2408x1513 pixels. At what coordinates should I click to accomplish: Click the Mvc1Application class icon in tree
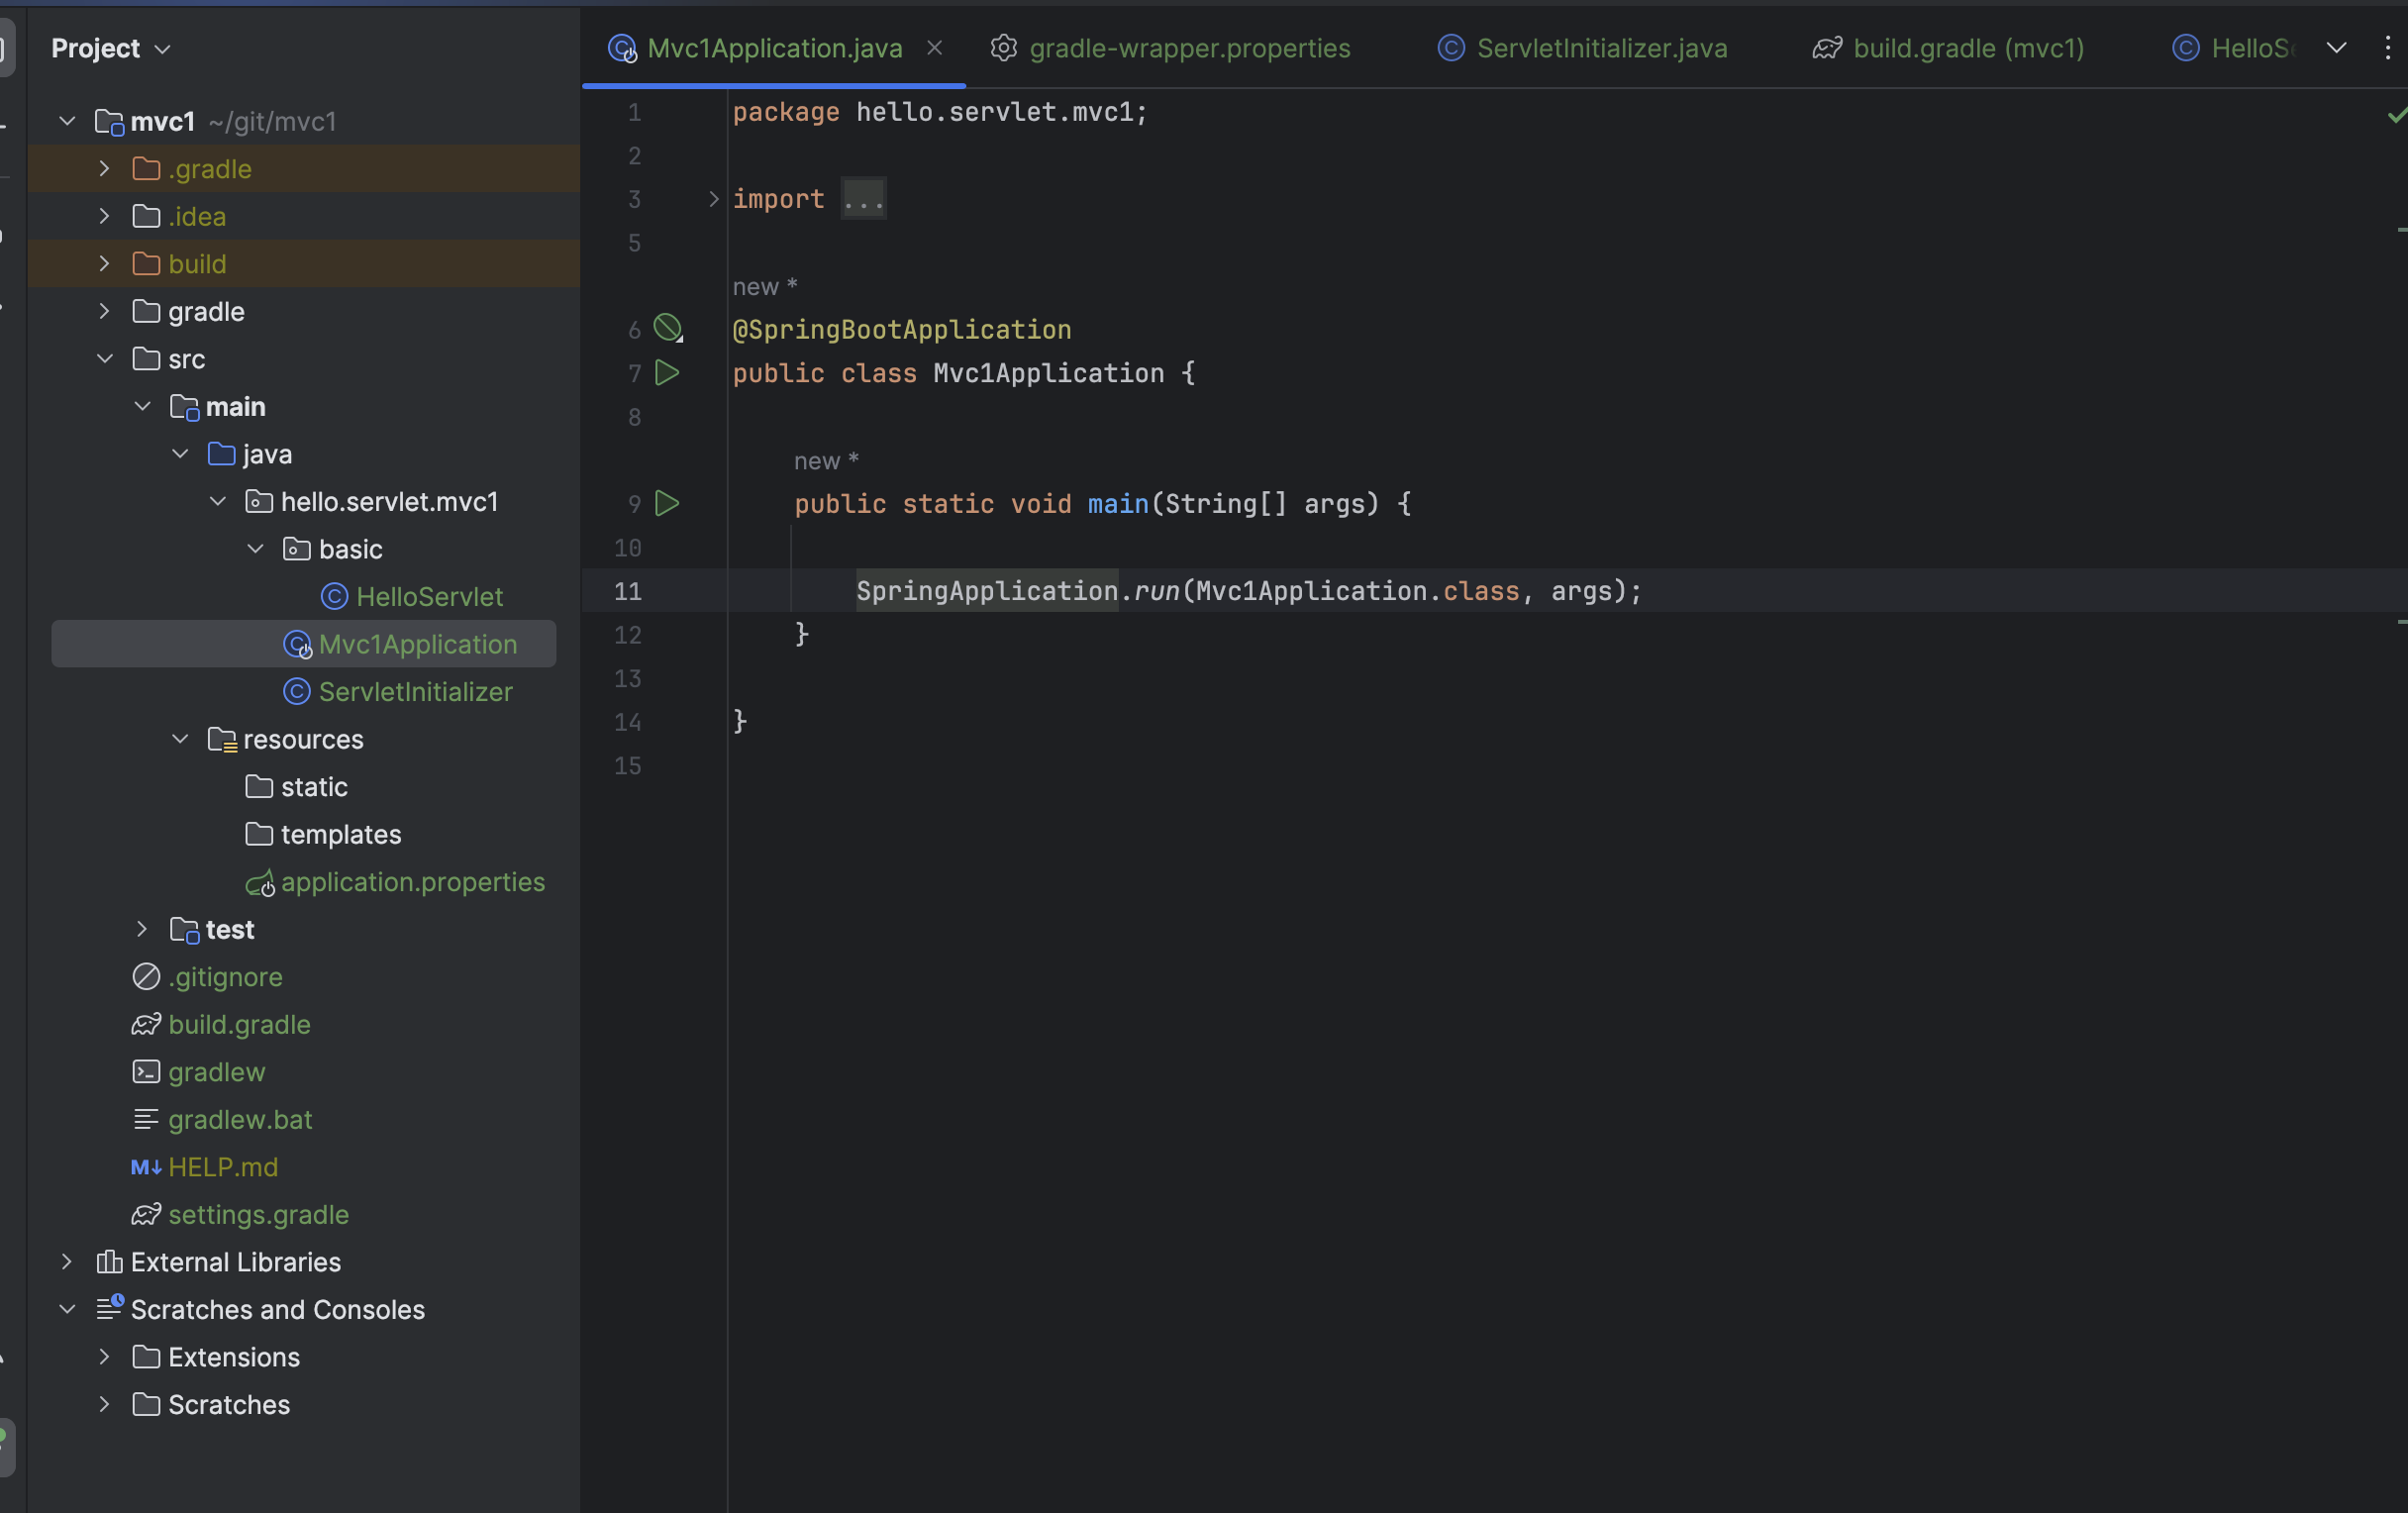(x=298, y=645)
